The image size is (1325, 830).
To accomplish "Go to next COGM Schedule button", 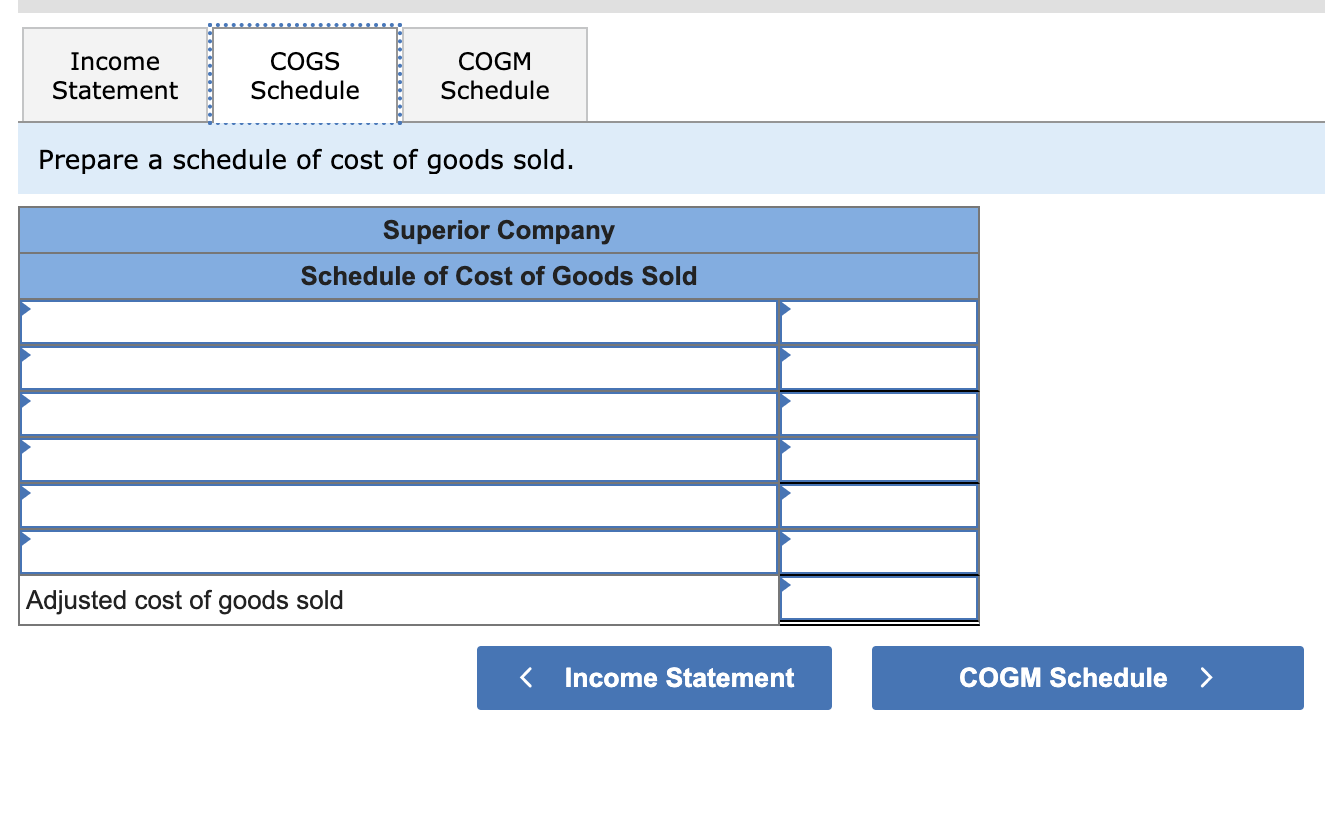I will (1087, 678).
